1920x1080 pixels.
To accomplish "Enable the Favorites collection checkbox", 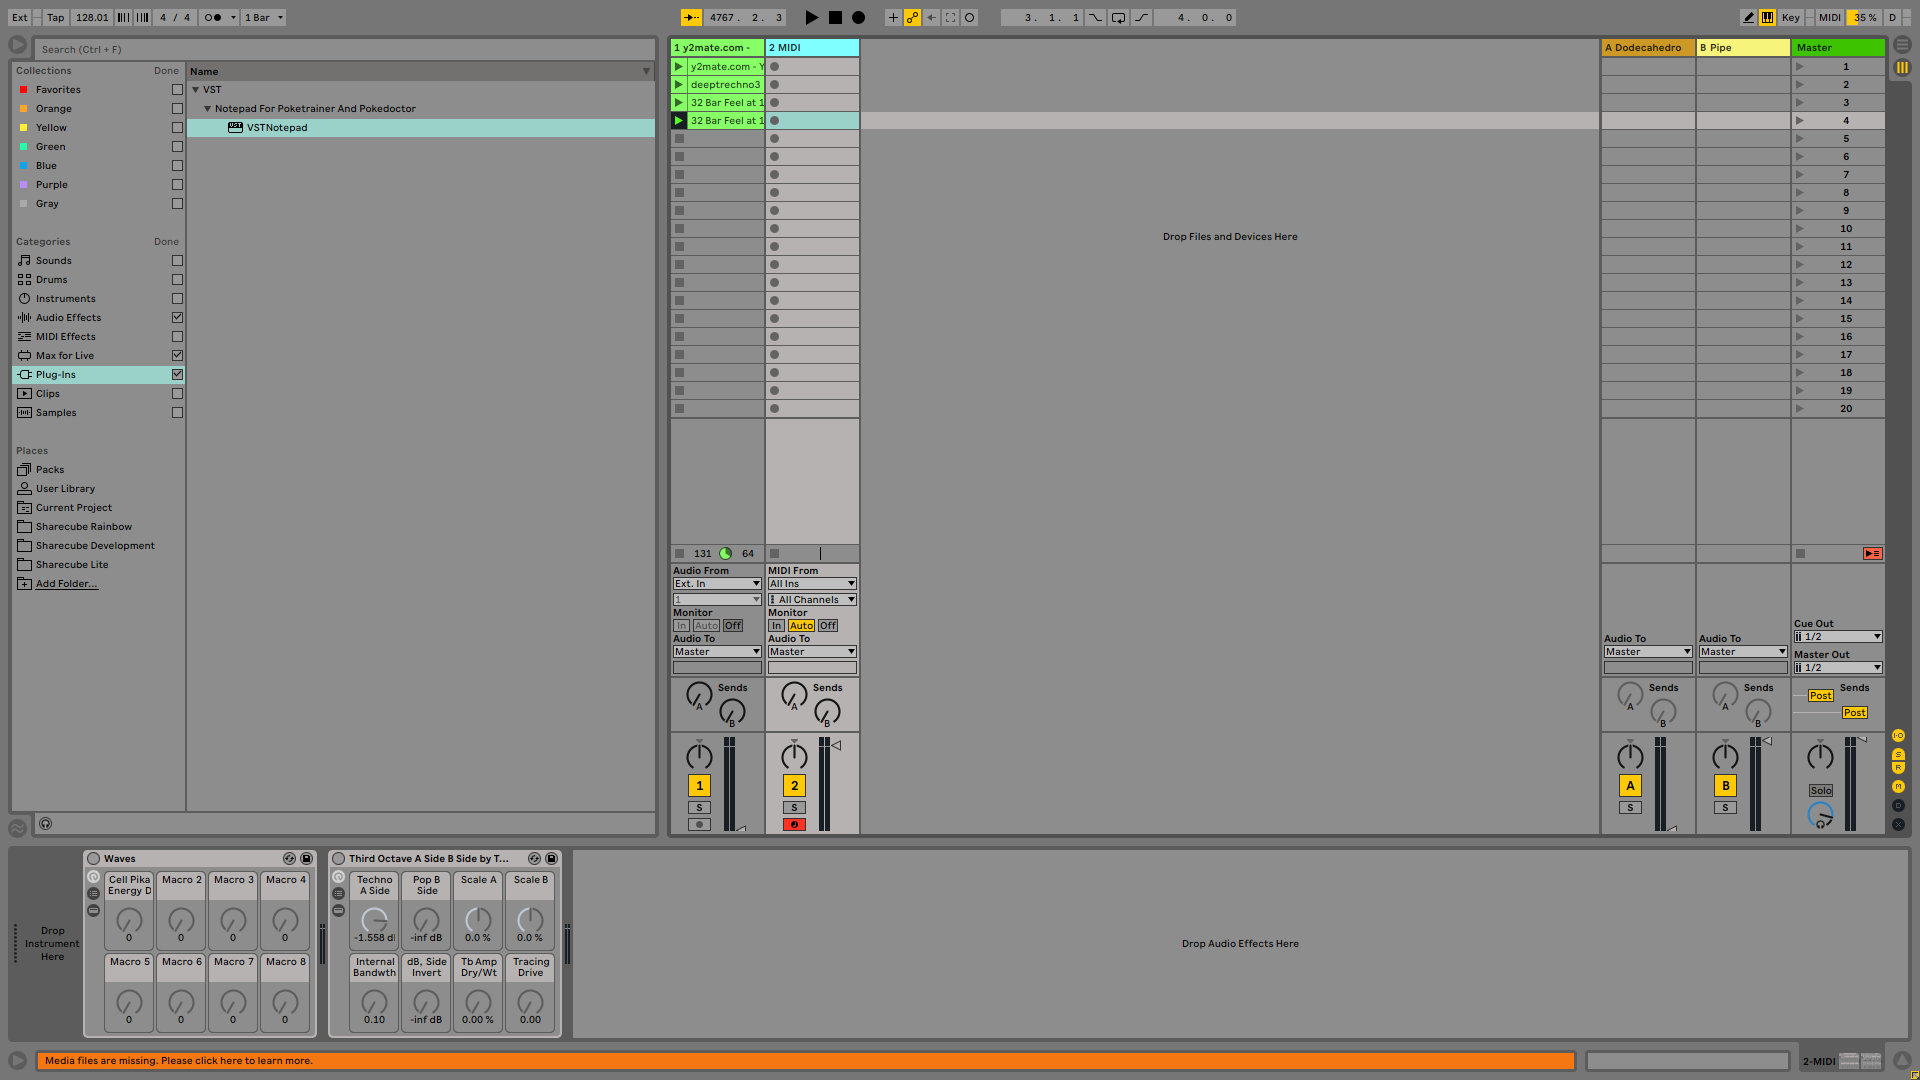I will tap(177, 90).
